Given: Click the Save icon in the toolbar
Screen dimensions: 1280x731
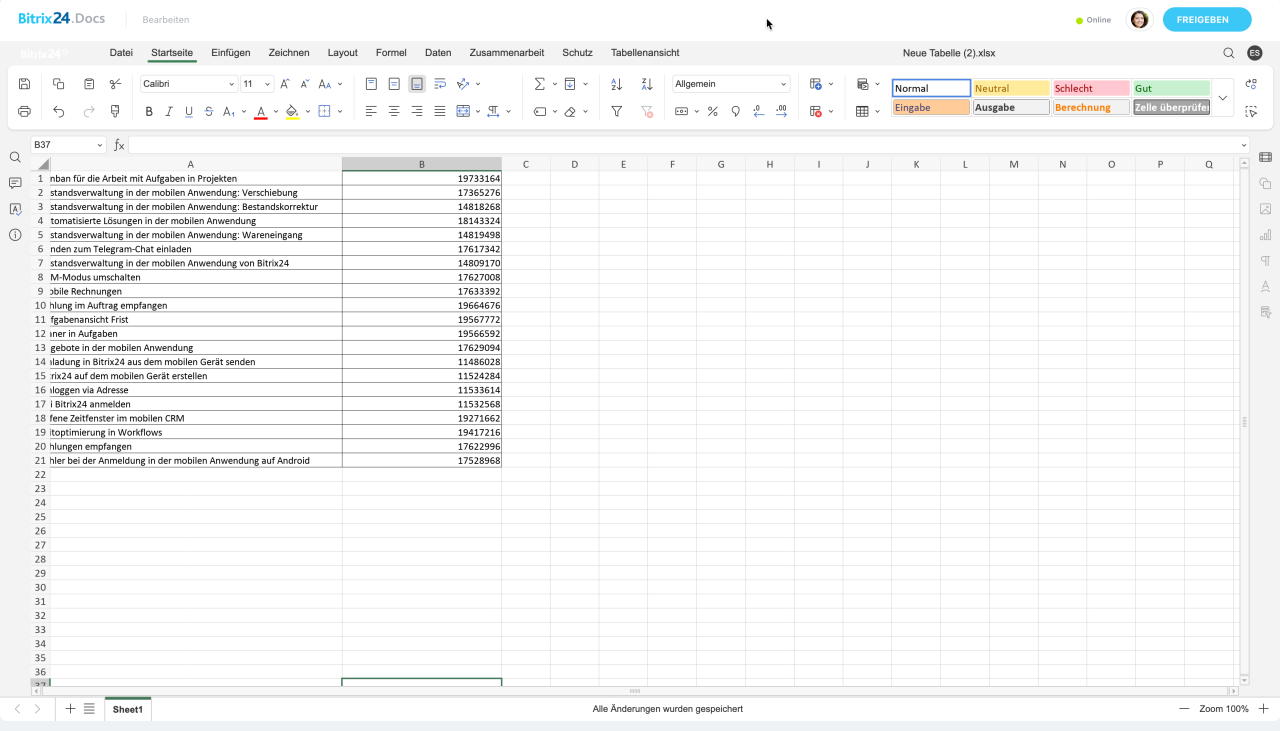Looking at the screenshot, I should (25, 84).
